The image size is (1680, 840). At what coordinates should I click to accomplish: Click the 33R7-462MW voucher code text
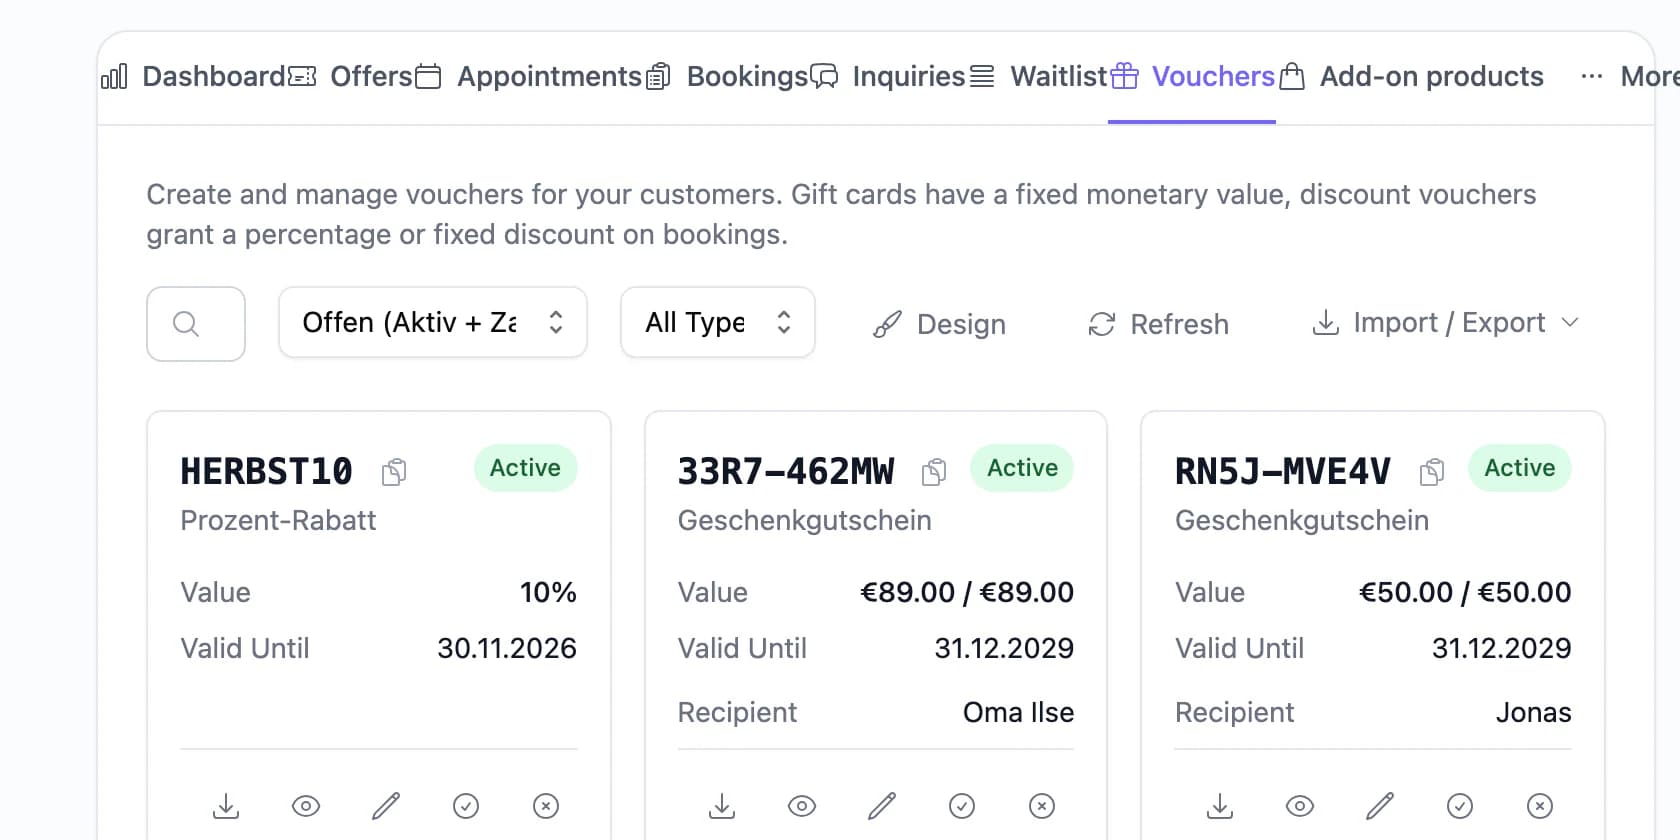tap(786, 471)
